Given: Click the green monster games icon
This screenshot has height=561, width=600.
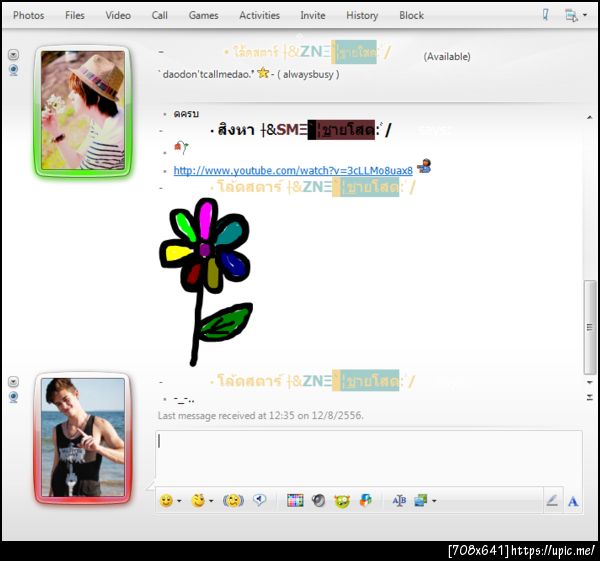Looking at the screenshot, I should click(x=342, y=501).
